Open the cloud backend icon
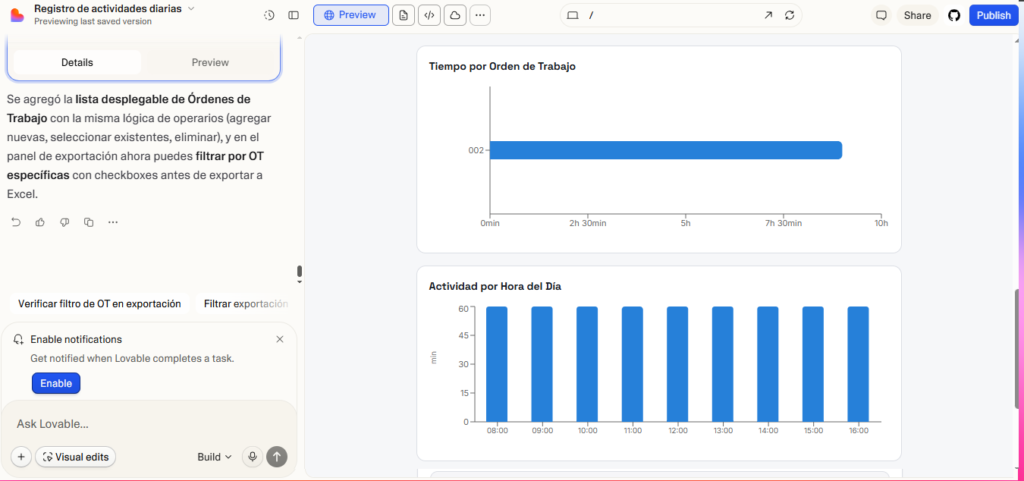The image size is (1024, 481). tap(455, 15)
